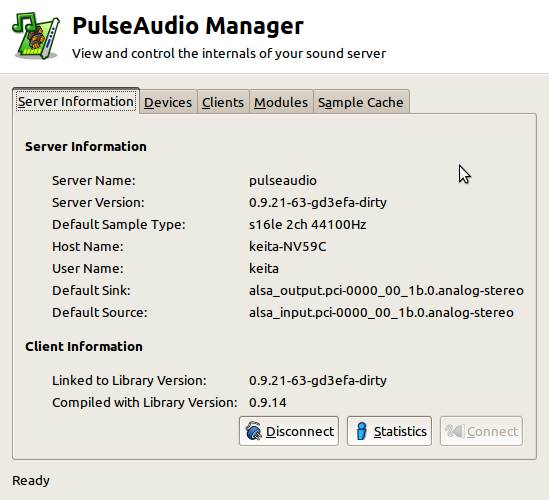The image size is (549, 500).
Task: Click the greyed icon on Connect button
Action: point(455,431)
